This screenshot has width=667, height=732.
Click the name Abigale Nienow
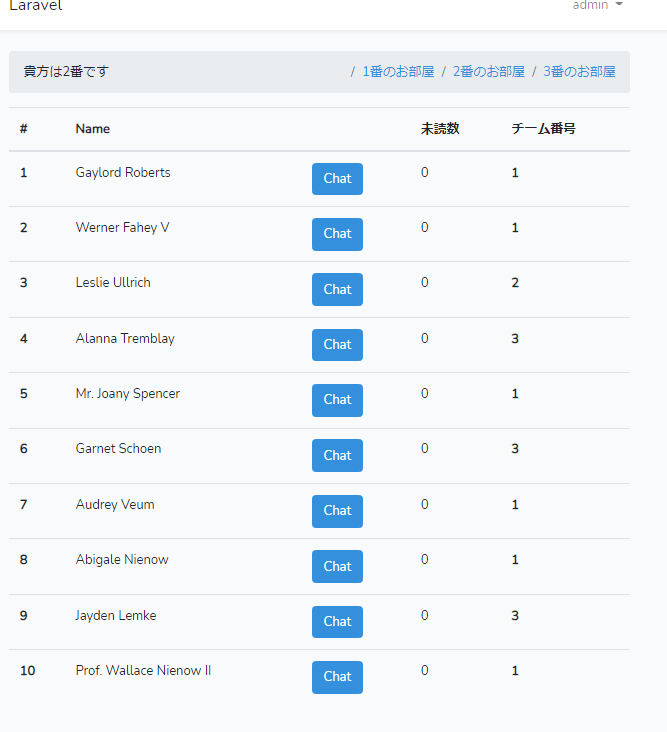click(x=122, y=560)
